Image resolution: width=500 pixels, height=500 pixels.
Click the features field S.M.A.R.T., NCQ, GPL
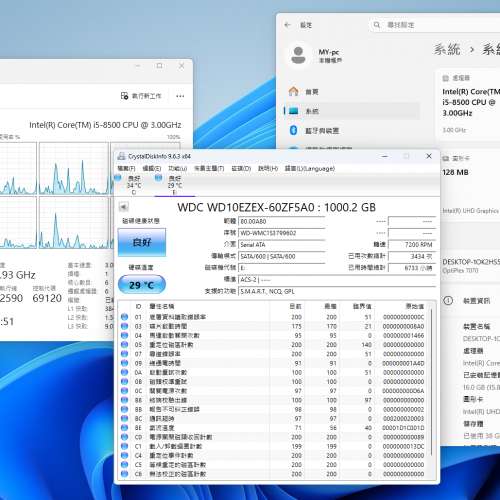click(x=337, y=291)
